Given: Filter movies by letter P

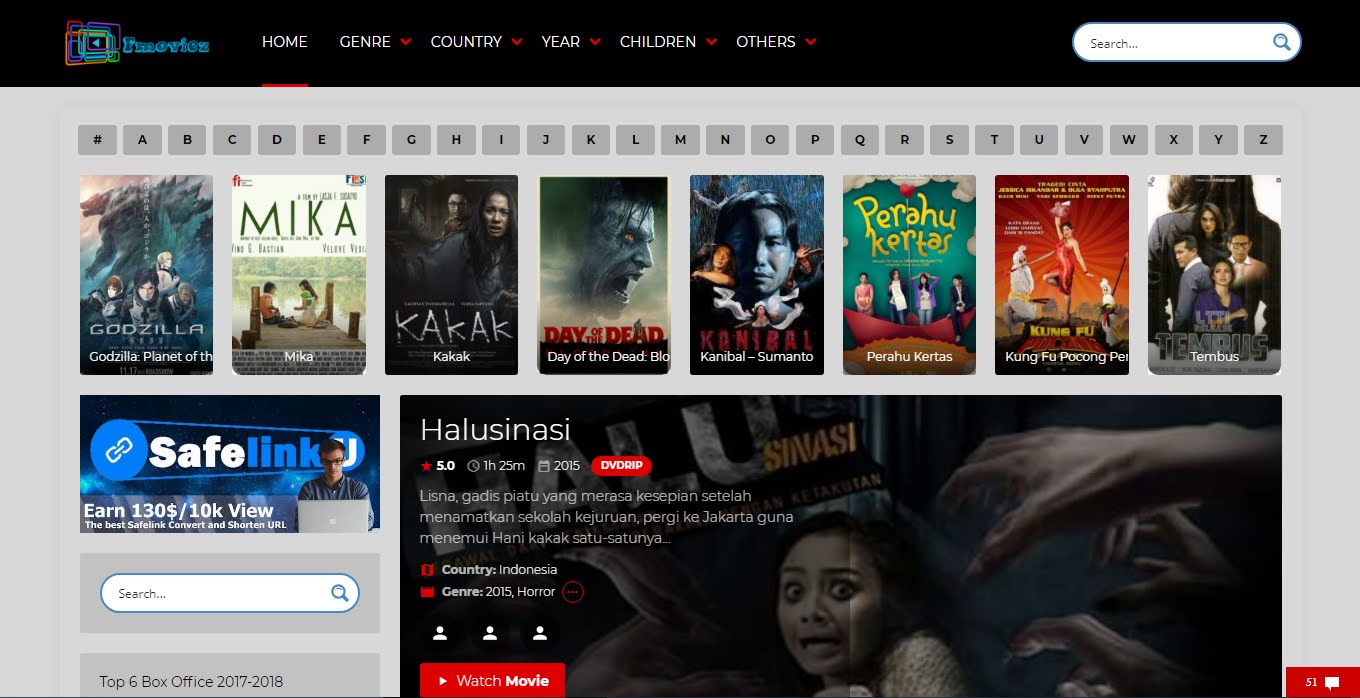Looking at the screenshot, I should (815, 140).
